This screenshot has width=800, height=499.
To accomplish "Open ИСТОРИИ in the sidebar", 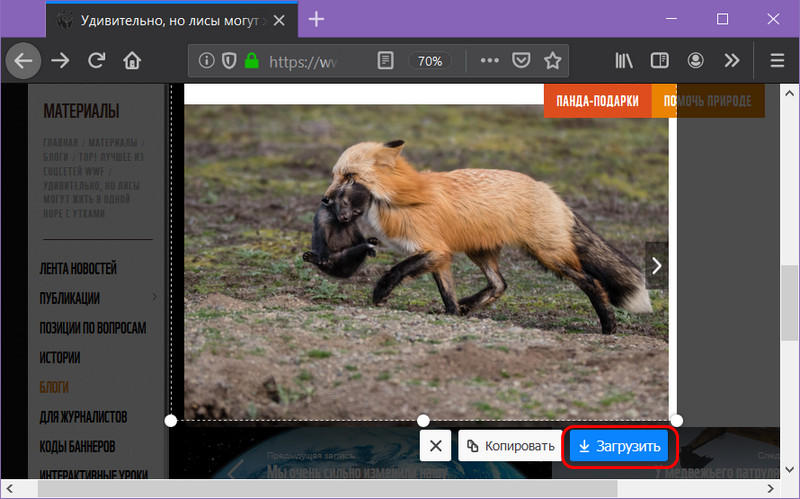I will (x=60, y=358).
